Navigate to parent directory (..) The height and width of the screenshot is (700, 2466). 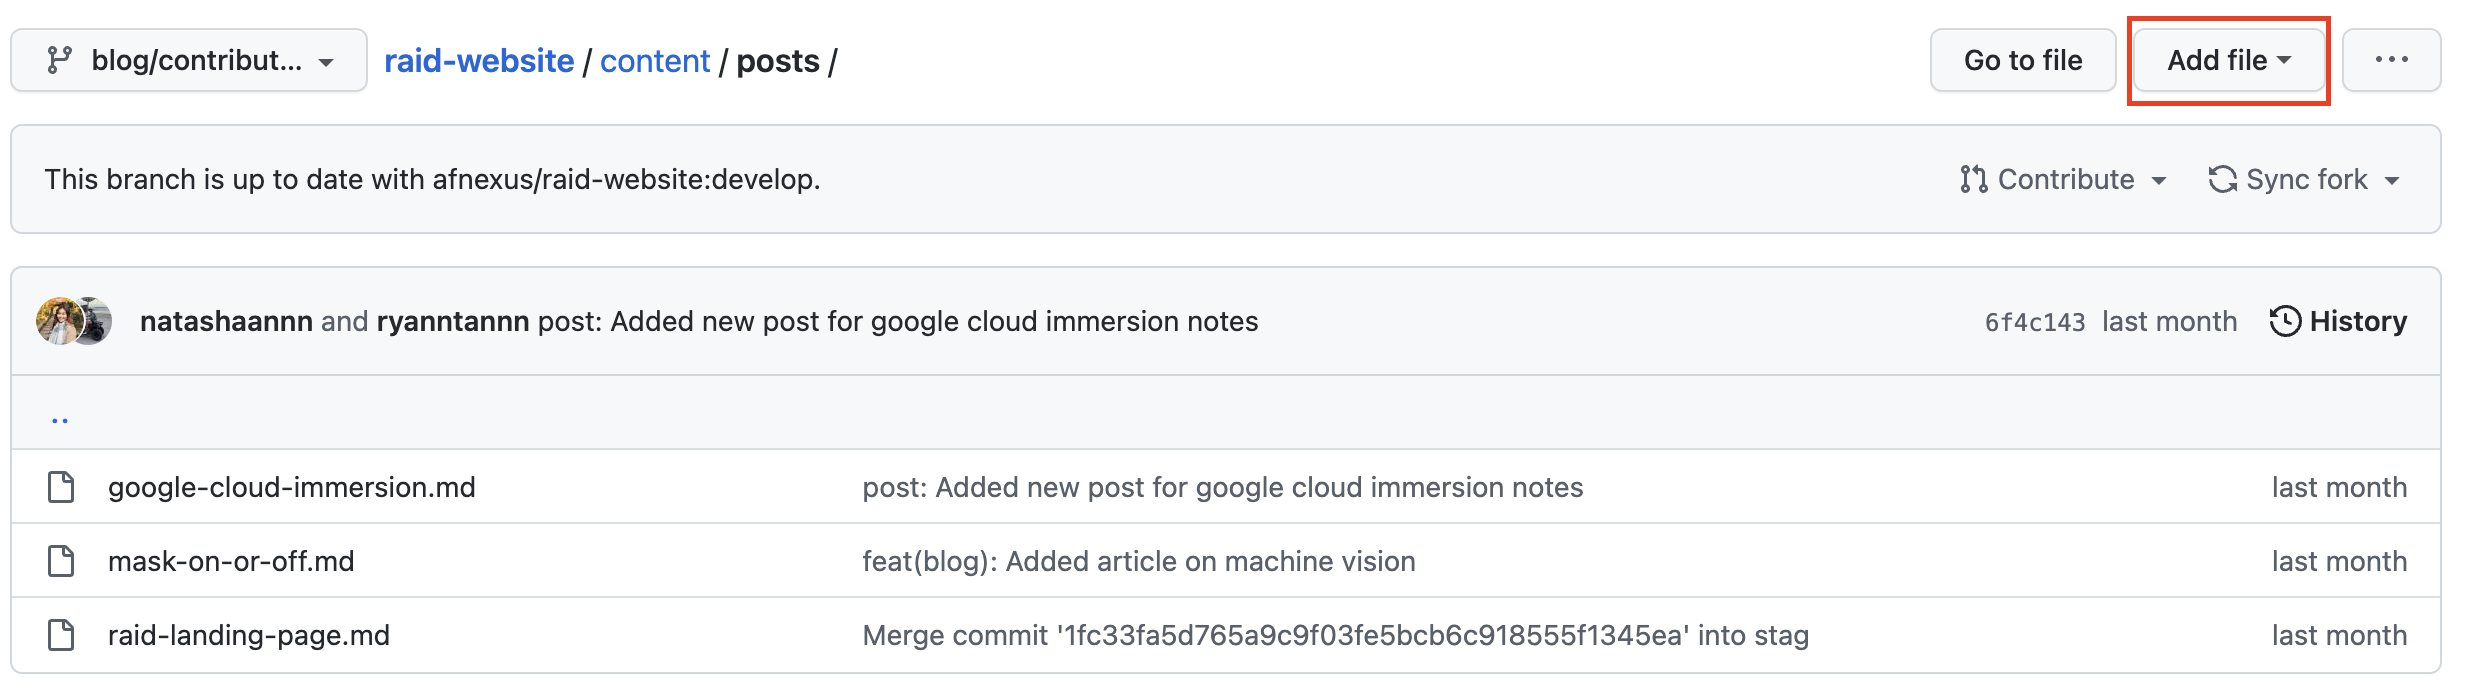tap(60, 417)
